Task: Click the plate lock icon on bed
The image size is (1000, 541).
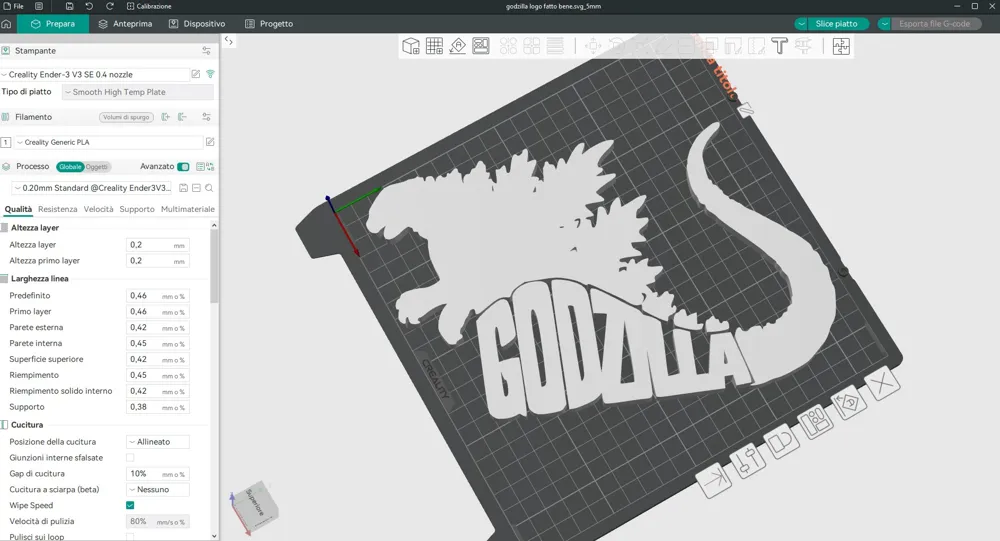Action: point(782,441)
